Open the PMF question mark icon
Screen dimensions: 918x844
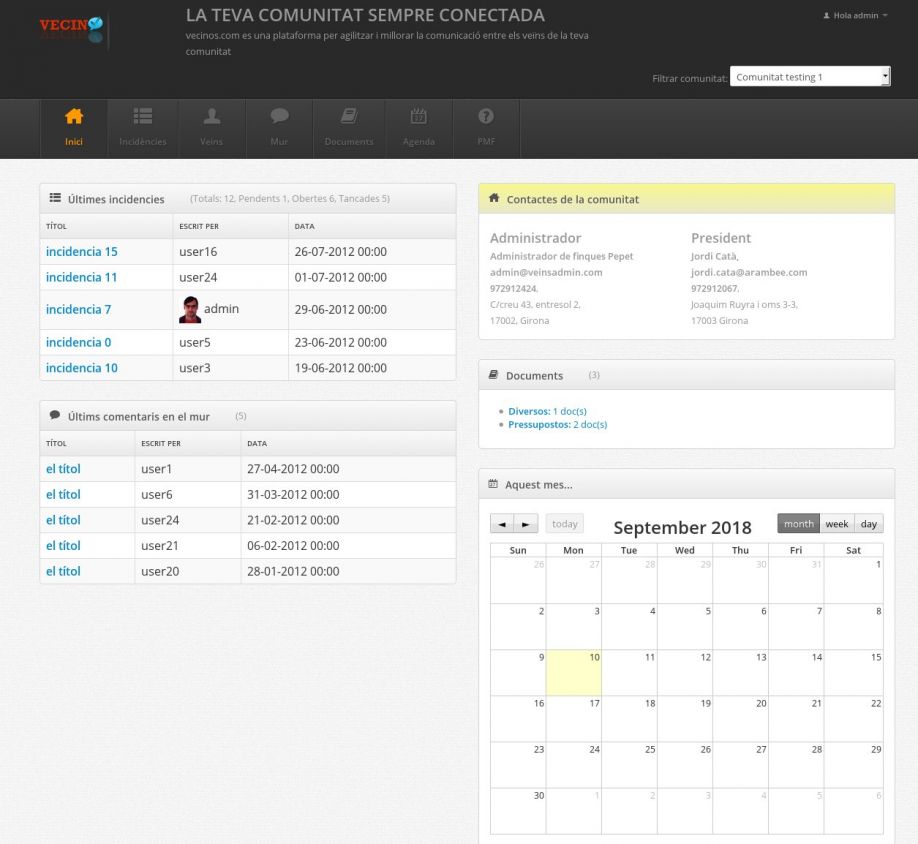(486, 117)
